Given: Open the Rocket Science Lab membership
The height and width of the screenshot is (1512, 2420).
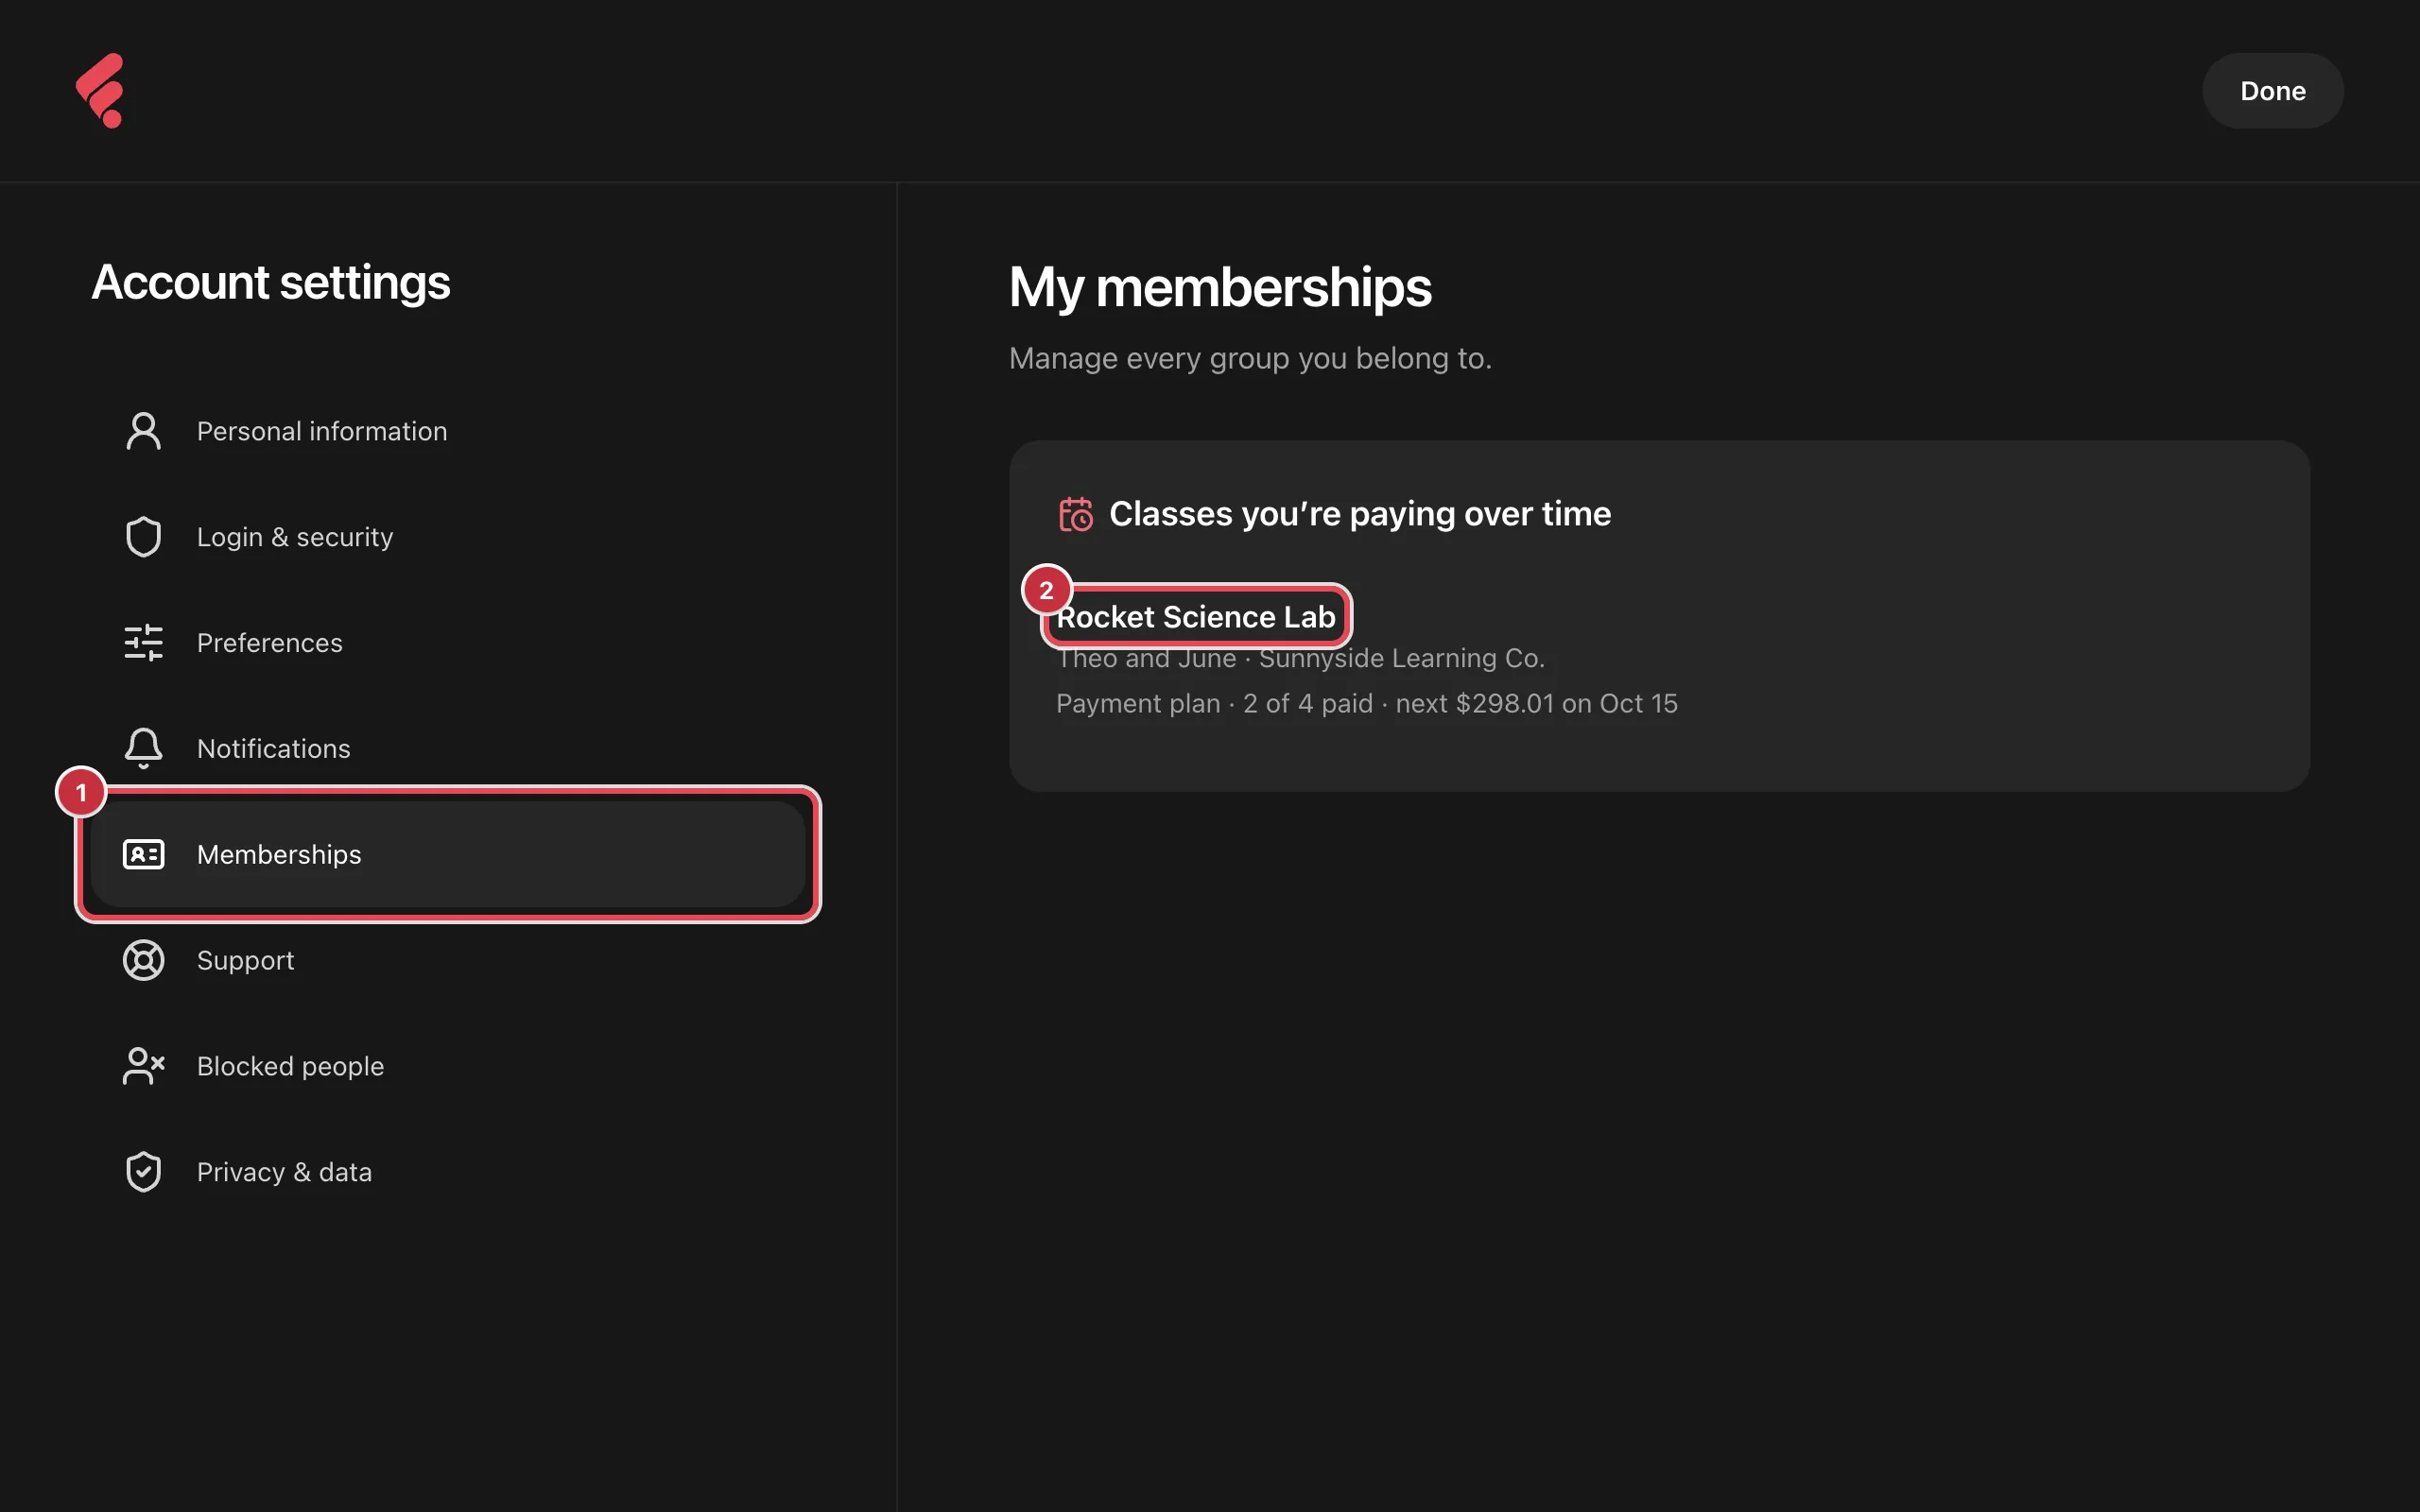Looking at the screenshot, I should tap(1195, 617).
